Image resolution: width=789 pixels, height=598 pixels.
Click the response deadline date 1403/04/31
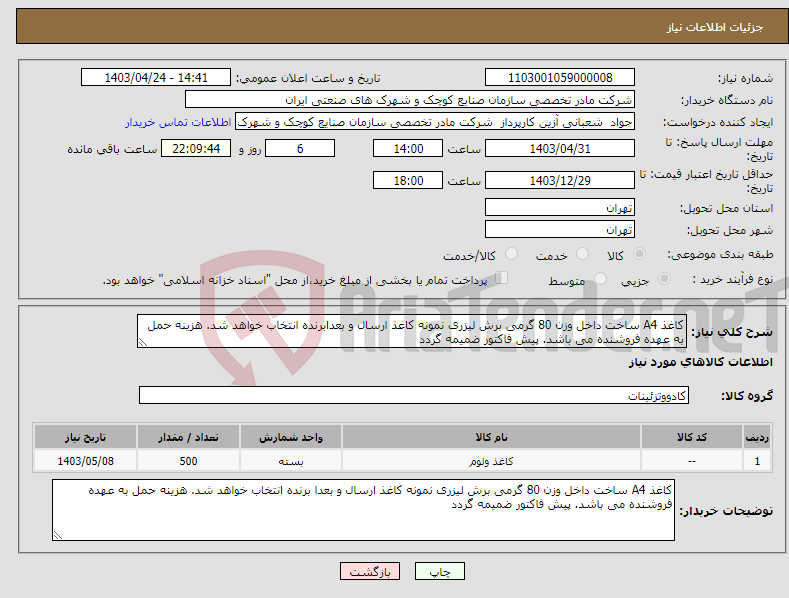coord(560,148)
